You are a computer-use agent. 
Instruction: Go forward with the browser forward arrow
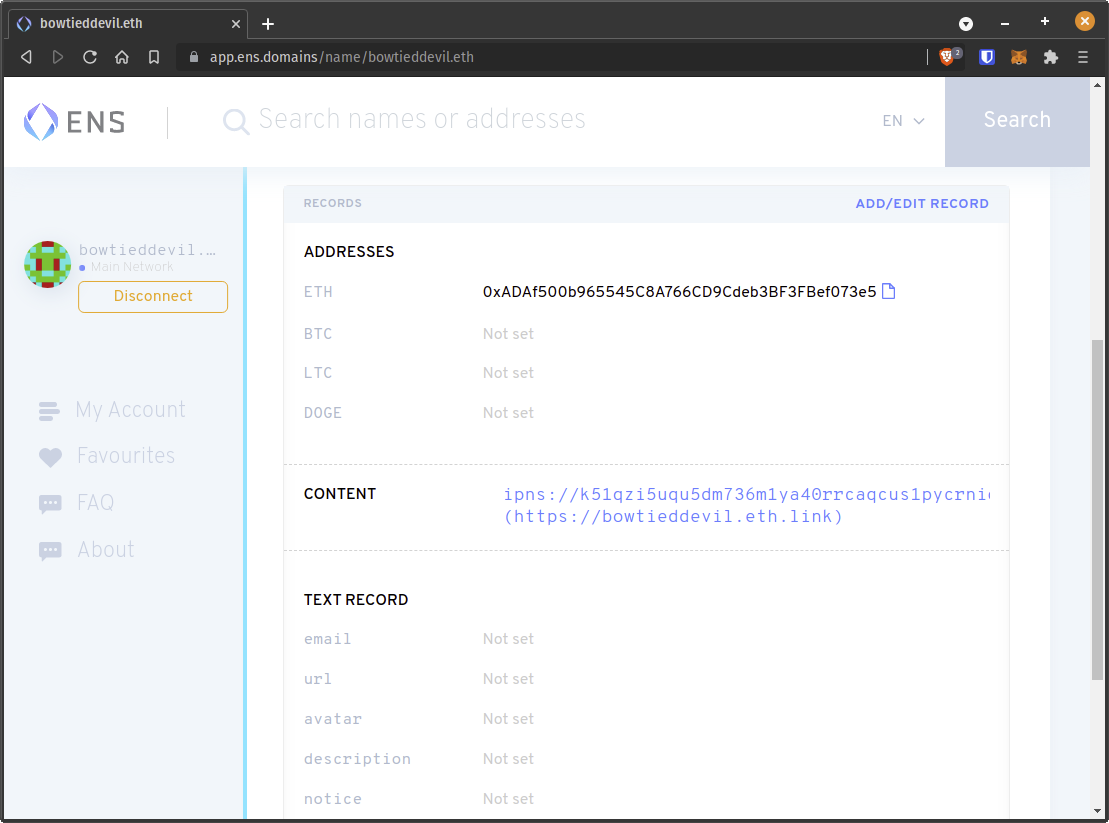pos(58,57)
